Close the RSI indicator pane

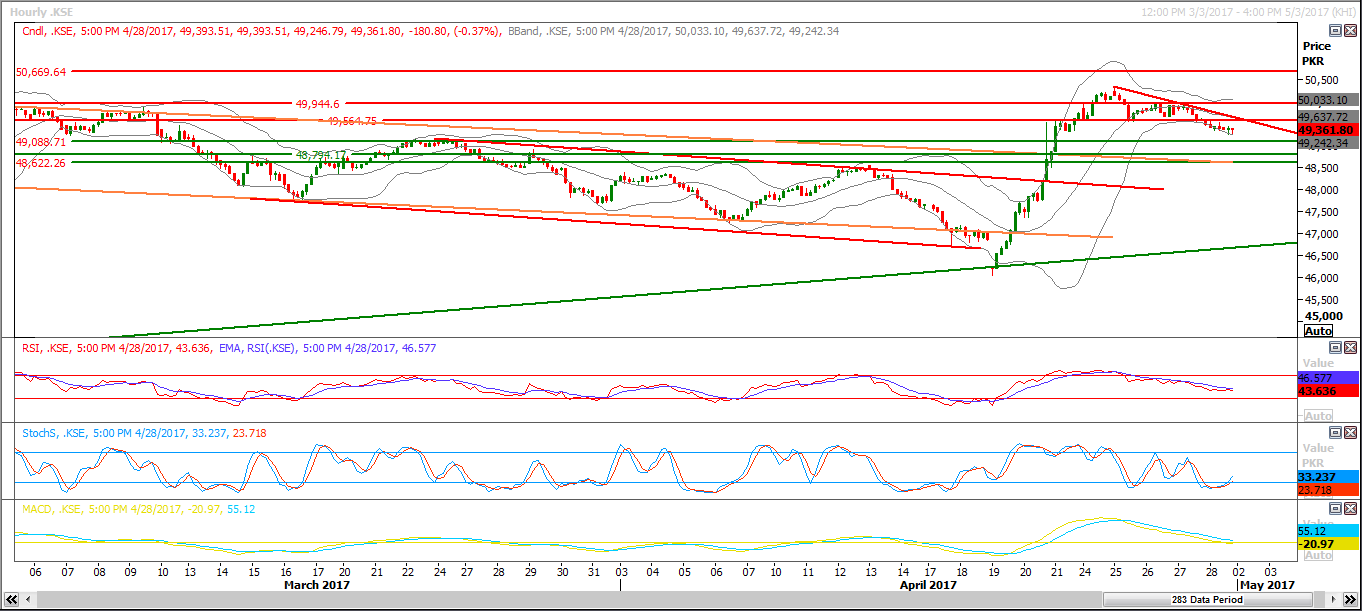coord(1350,347)
